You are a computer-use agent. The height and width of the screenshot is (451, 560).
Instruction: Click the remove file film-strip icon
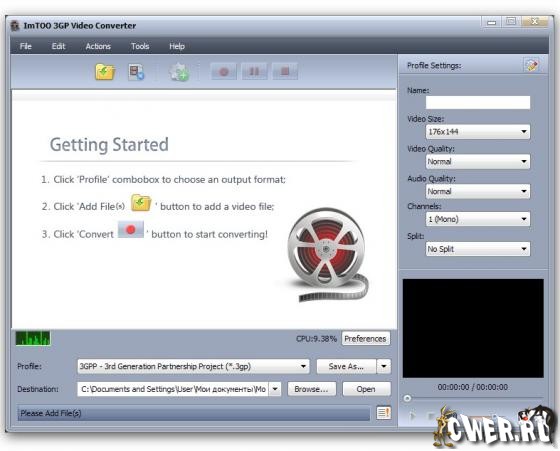136,72
